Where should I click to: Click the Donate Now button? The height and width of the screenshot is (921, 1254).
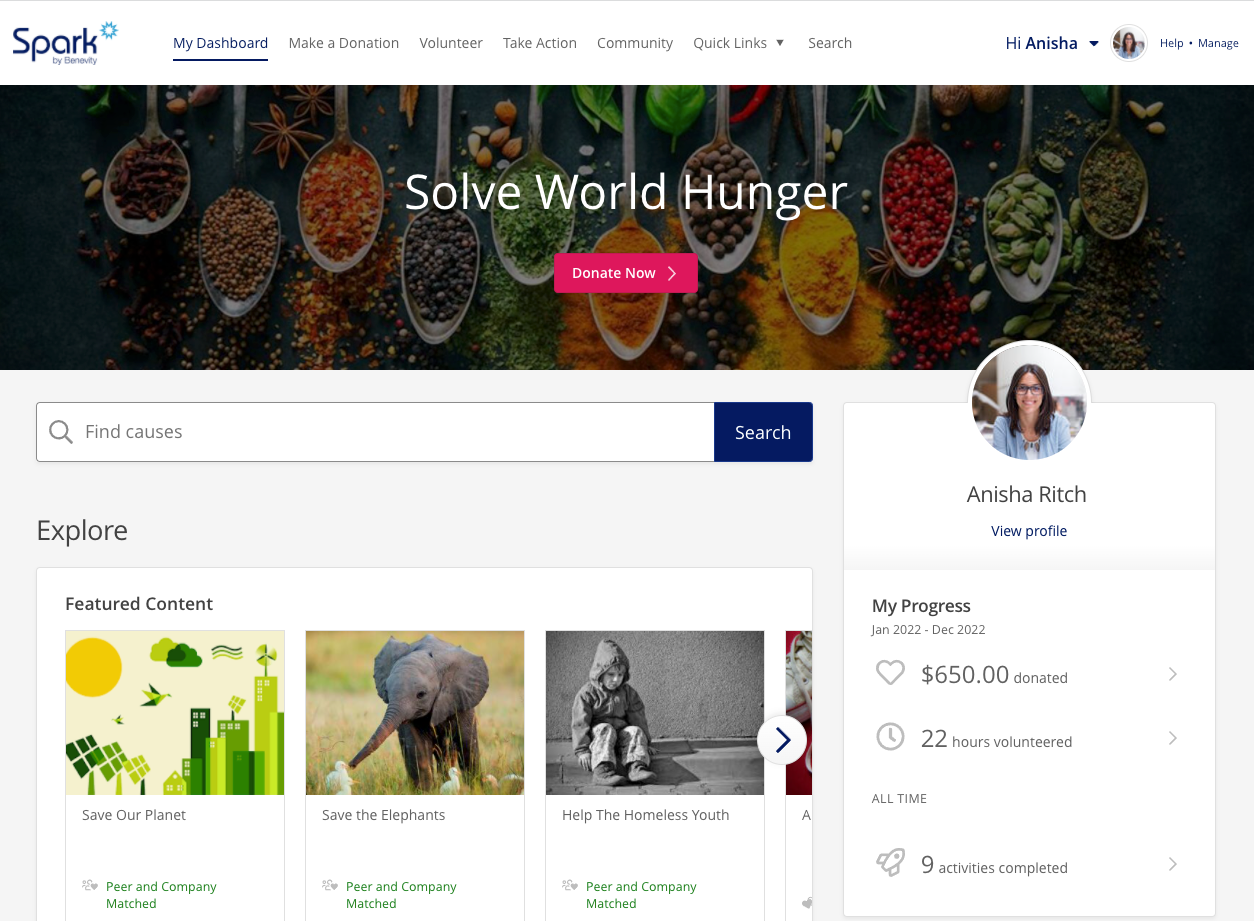pos(626,273)
